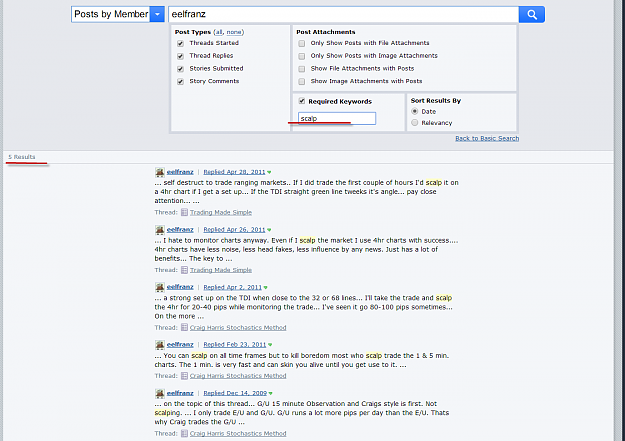Screen dimensions: 625x441
Task: Open Craig Harris Stochastics Method under Dec 14 post
Action: point(238,434)
